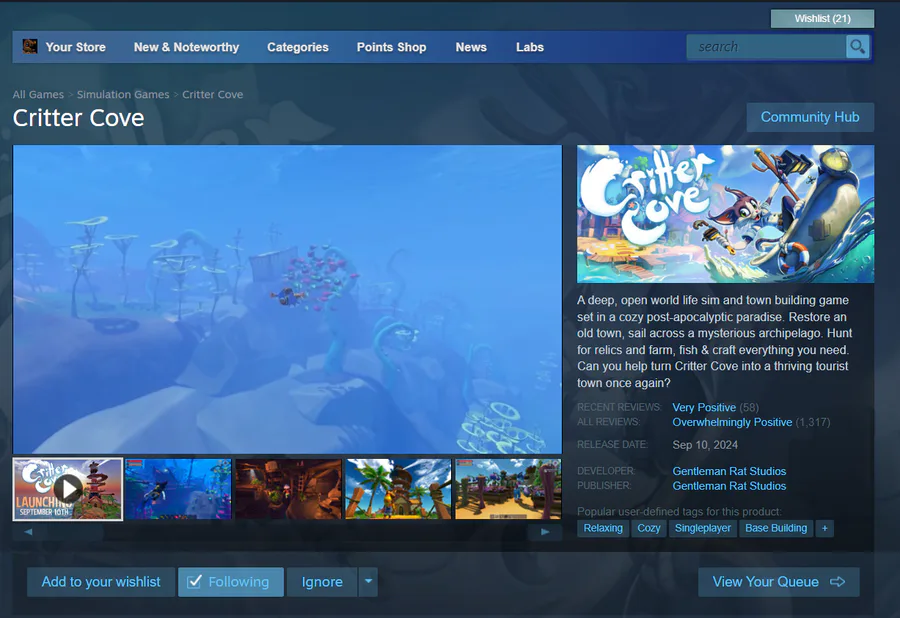Click the Your Store avatar icon

click(30, 46)
